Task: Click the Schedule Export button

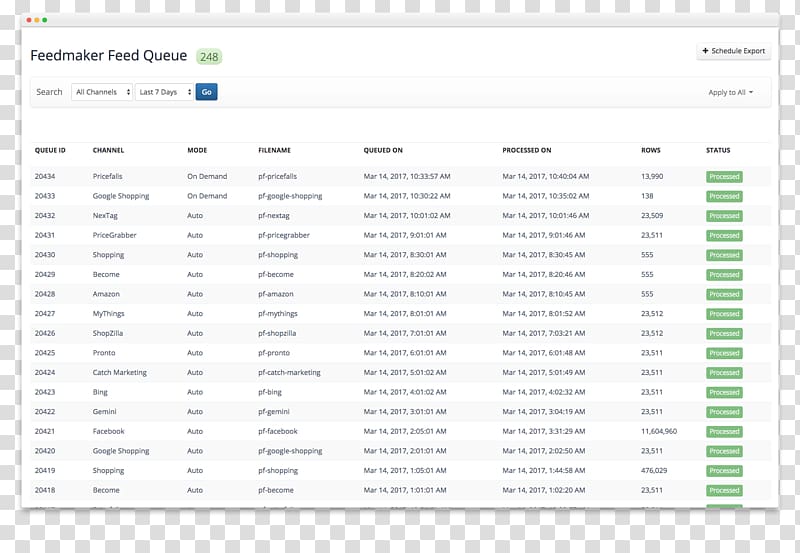Action: [x=734, y=51]
